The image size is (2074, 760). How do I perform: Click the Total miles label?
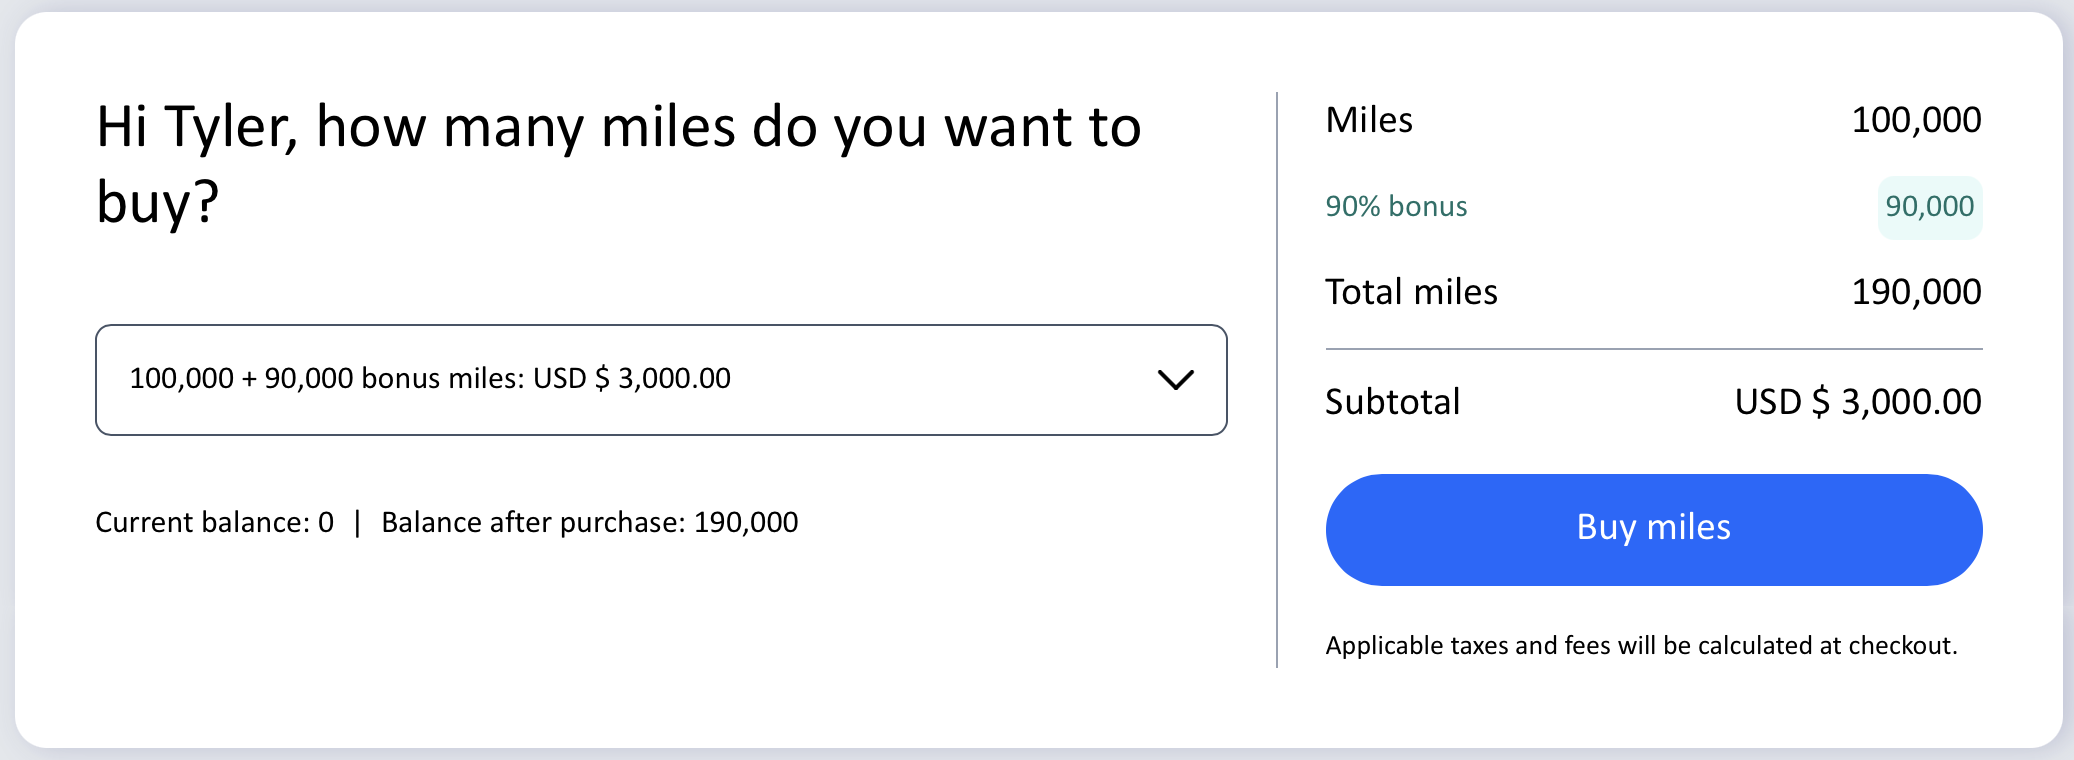[1411, 292]
